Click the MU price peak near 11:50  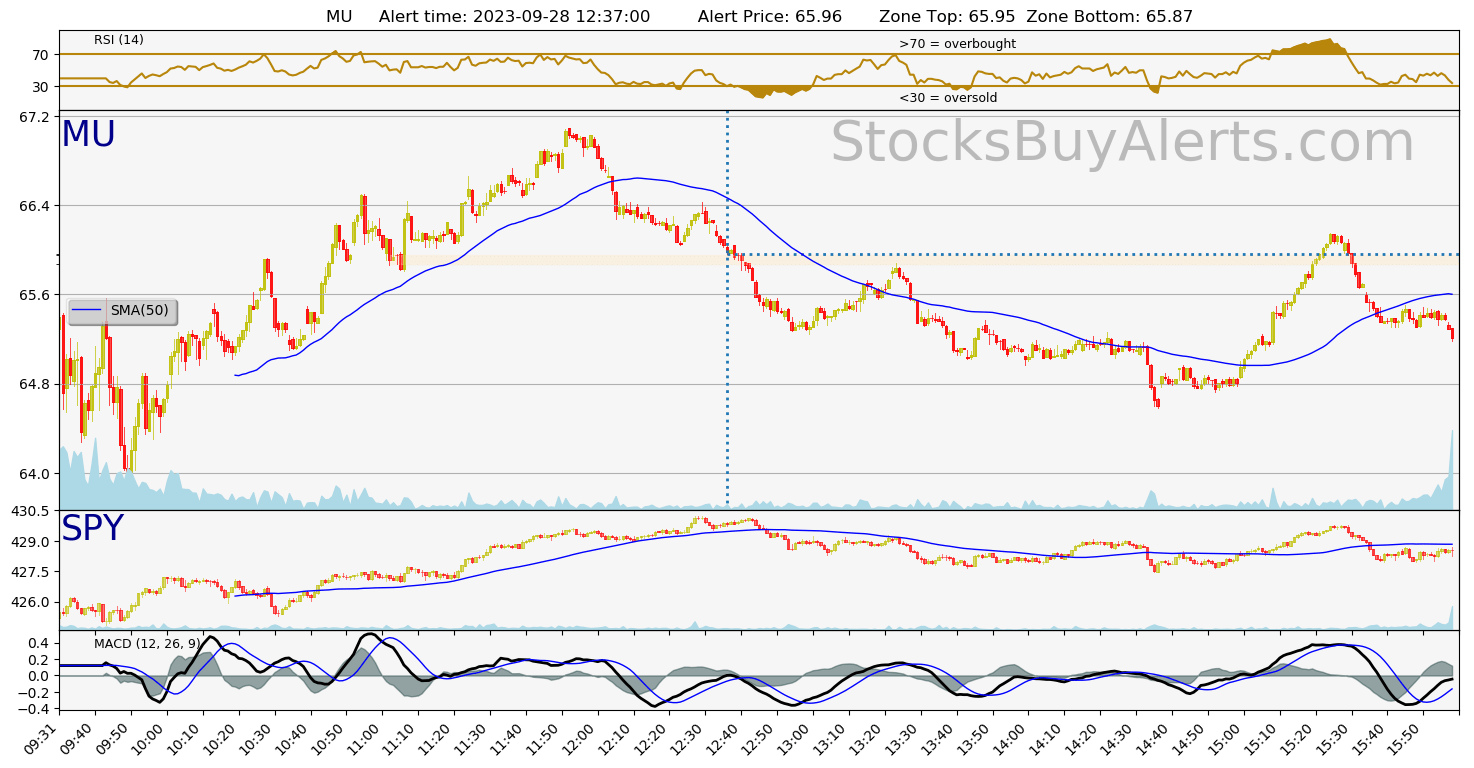(568, 134)
